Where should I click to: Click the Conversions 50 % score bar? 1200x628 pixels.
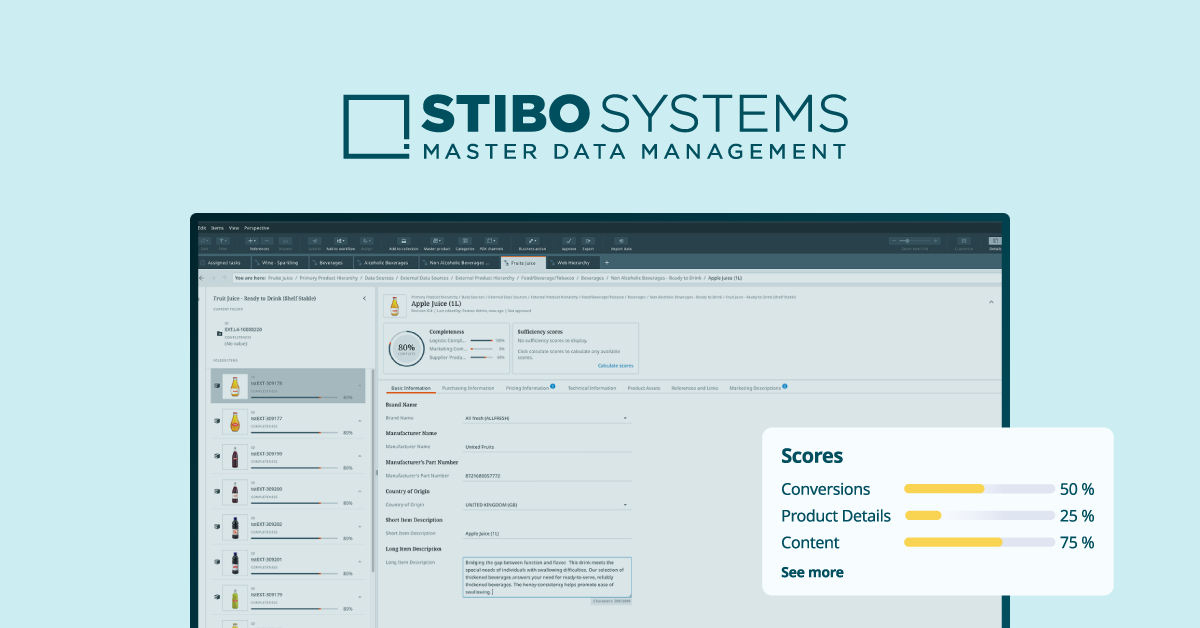[979, 489]
